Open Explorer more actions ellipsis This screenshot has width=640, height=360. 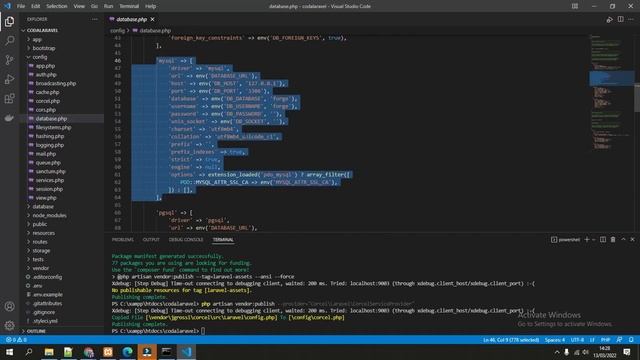[x=95, y=19]
